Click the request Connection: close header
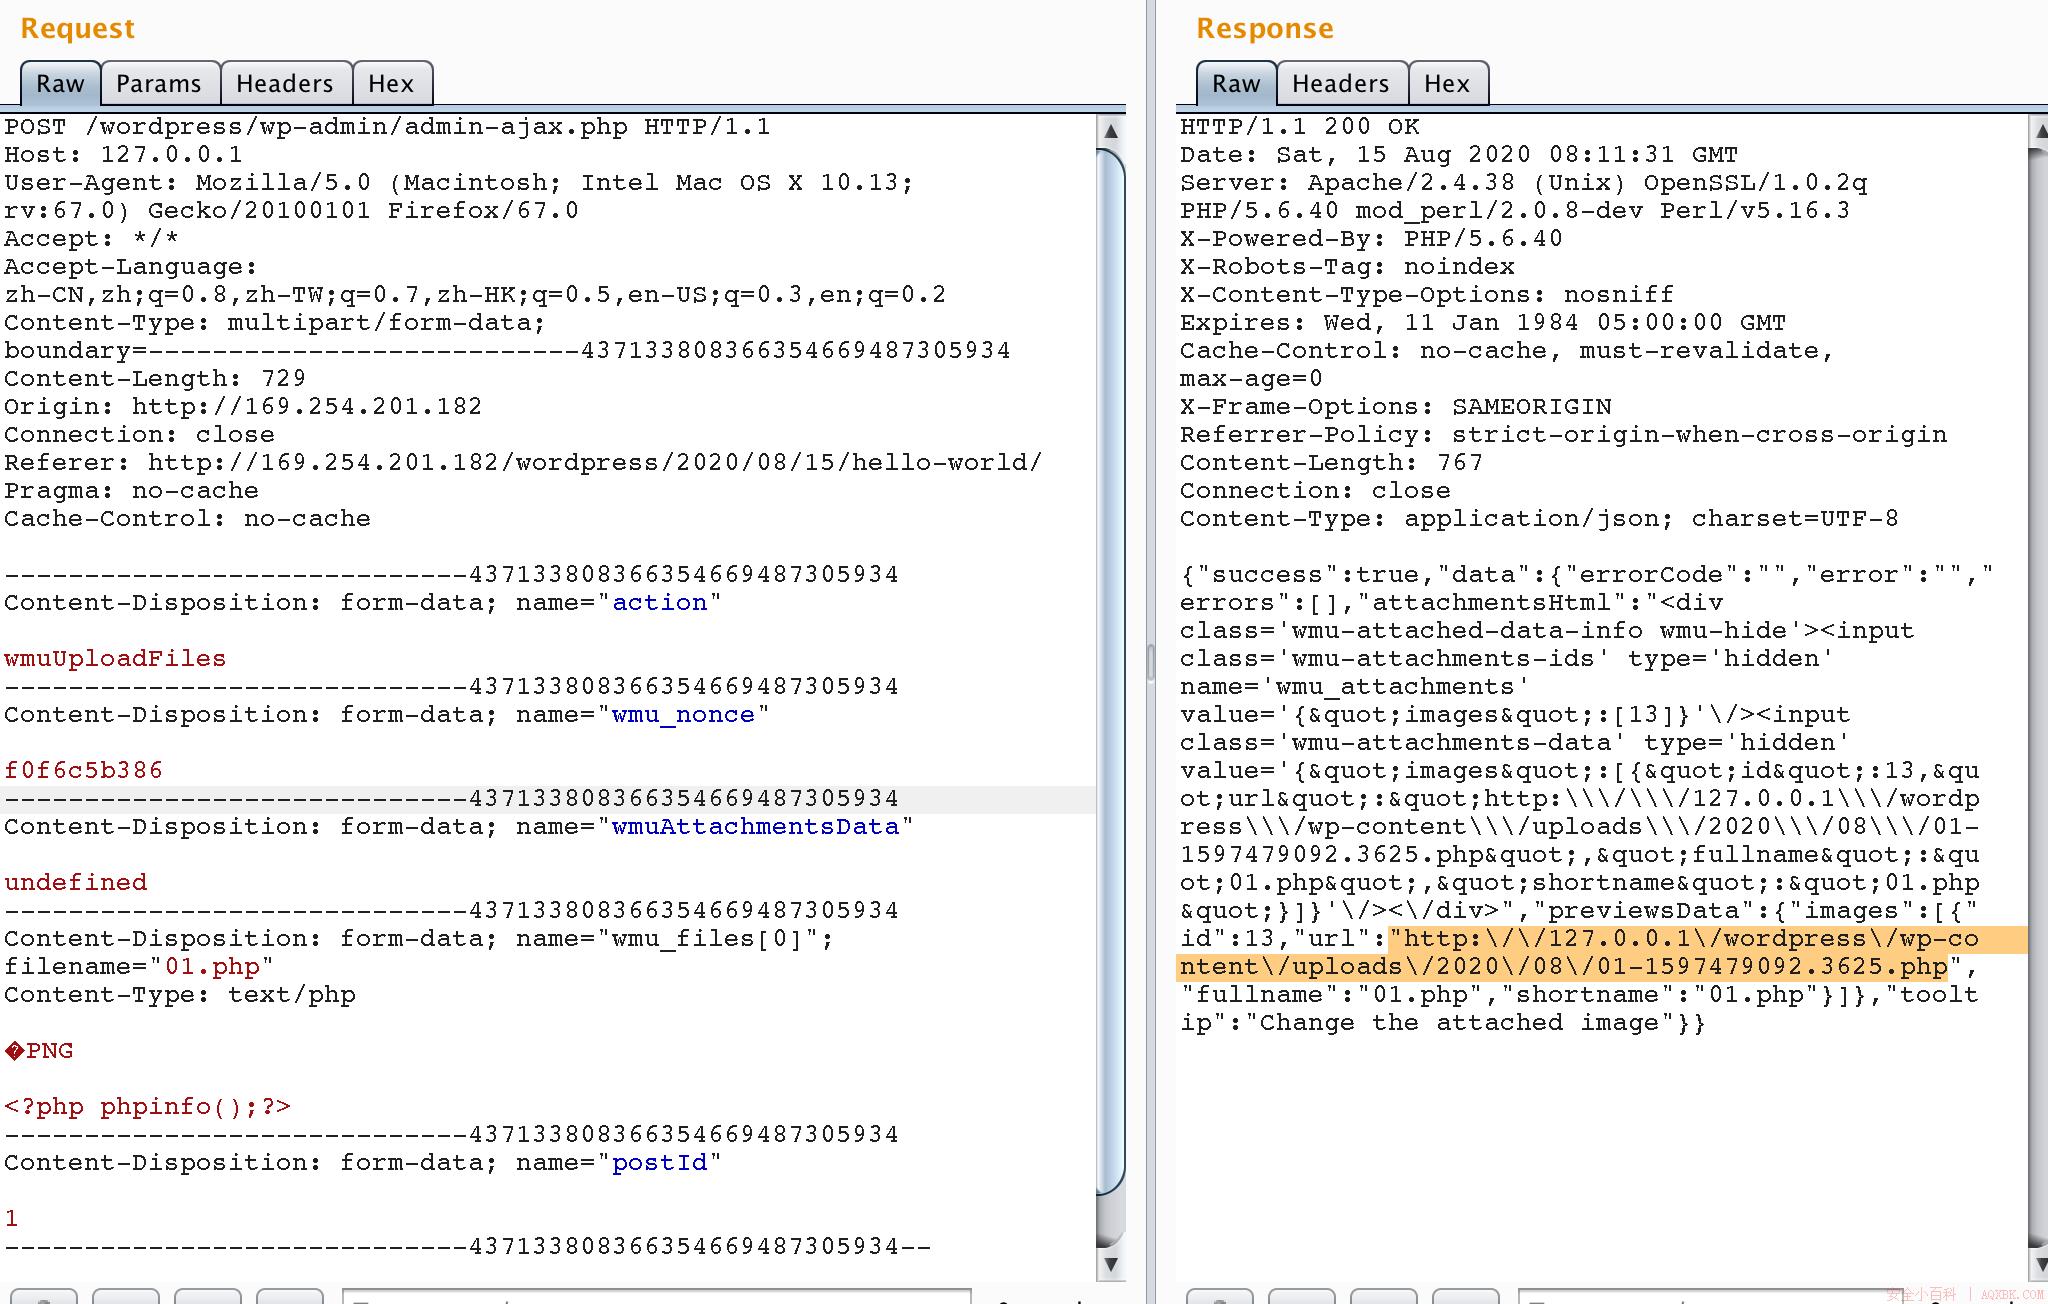This screenshot has height=1304, width=2048. (139, 435)
